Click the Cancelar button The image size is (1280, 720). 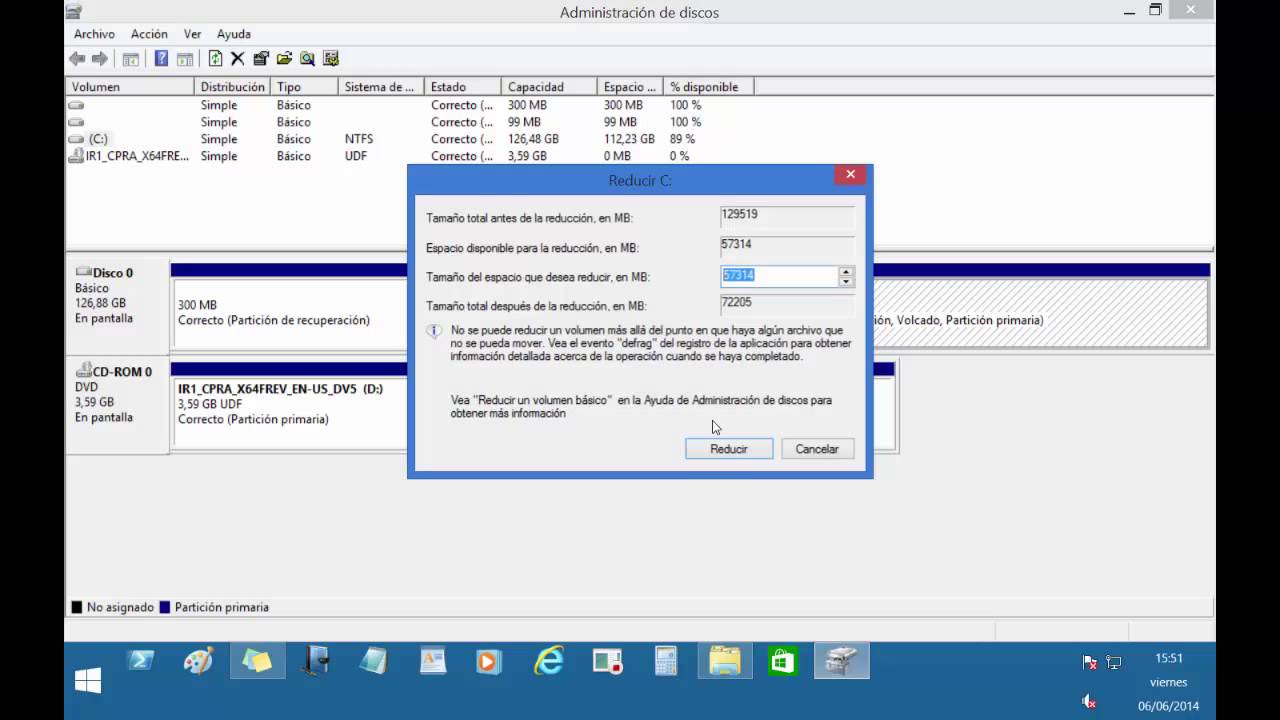coord(817,449)
